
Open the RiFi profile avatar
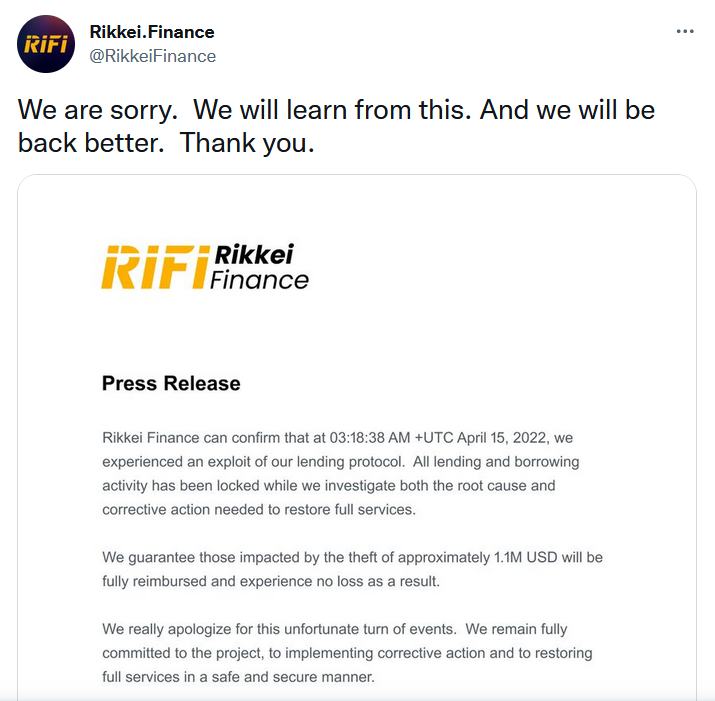[x=46, y=44]
